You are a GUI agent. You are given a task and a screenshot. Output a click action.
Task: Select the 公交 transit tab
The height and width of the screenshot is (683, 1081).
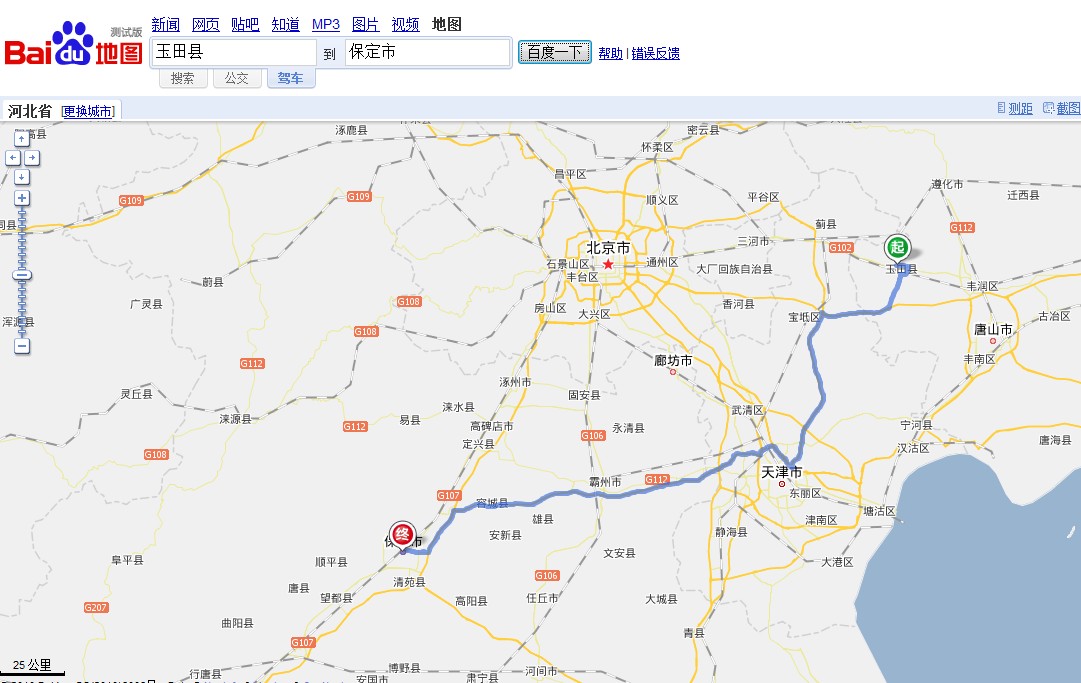tap(236, 78)
